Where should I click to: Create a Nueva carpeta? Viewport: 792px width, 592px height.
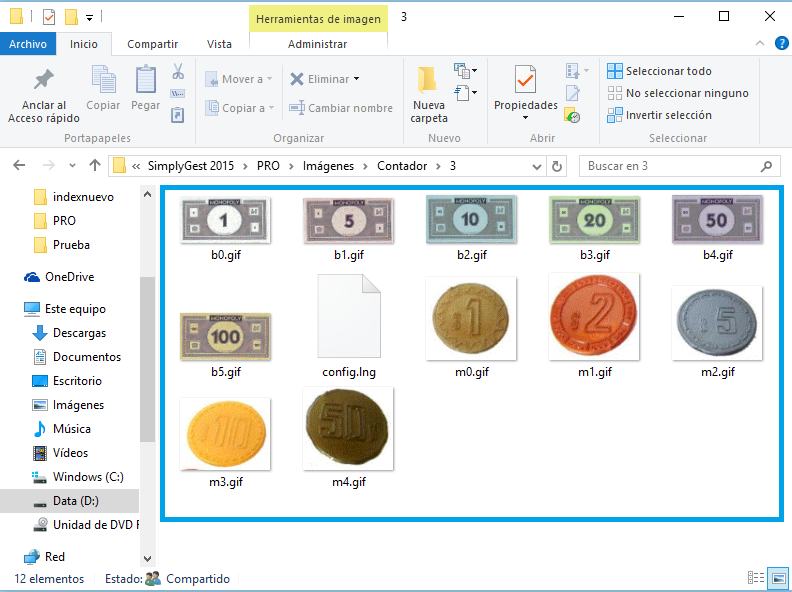click(x=429, y=95)
